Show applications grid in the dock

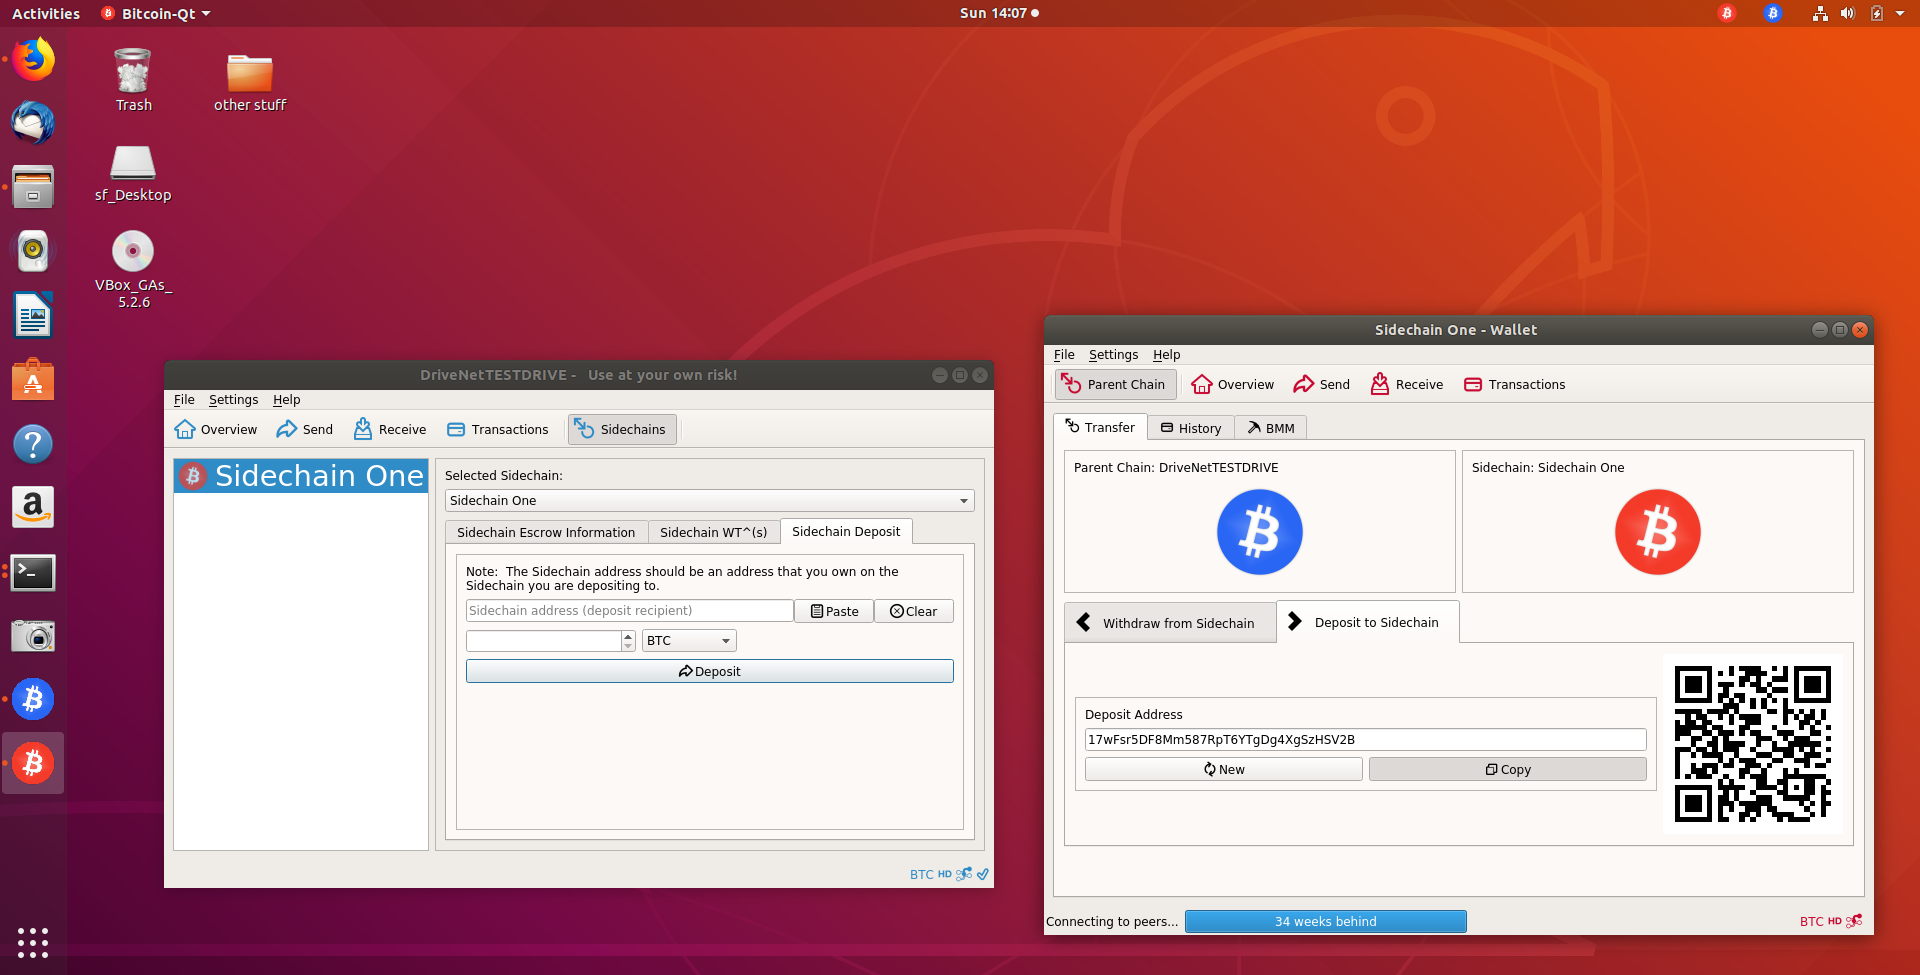point(33,942)
